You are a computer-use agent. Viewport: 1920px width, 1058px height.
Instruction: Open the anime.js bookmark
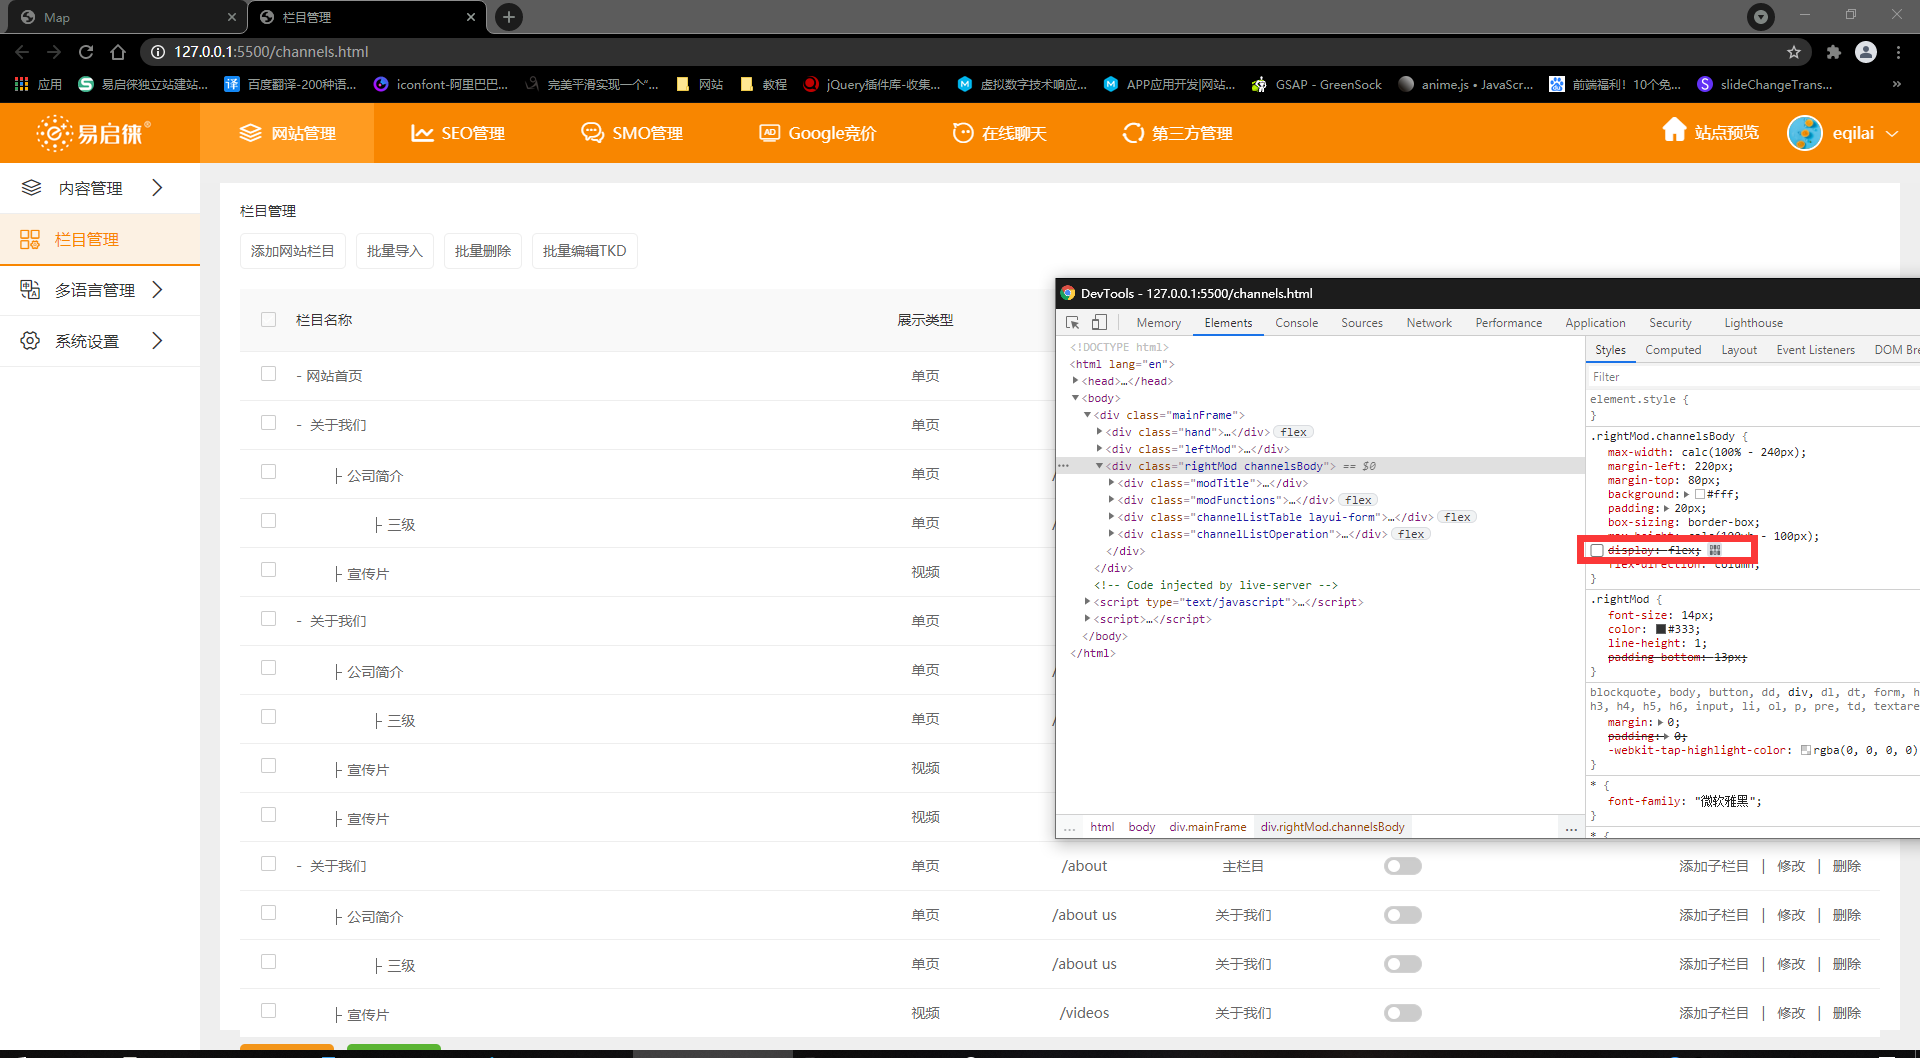pos(1466,84)
